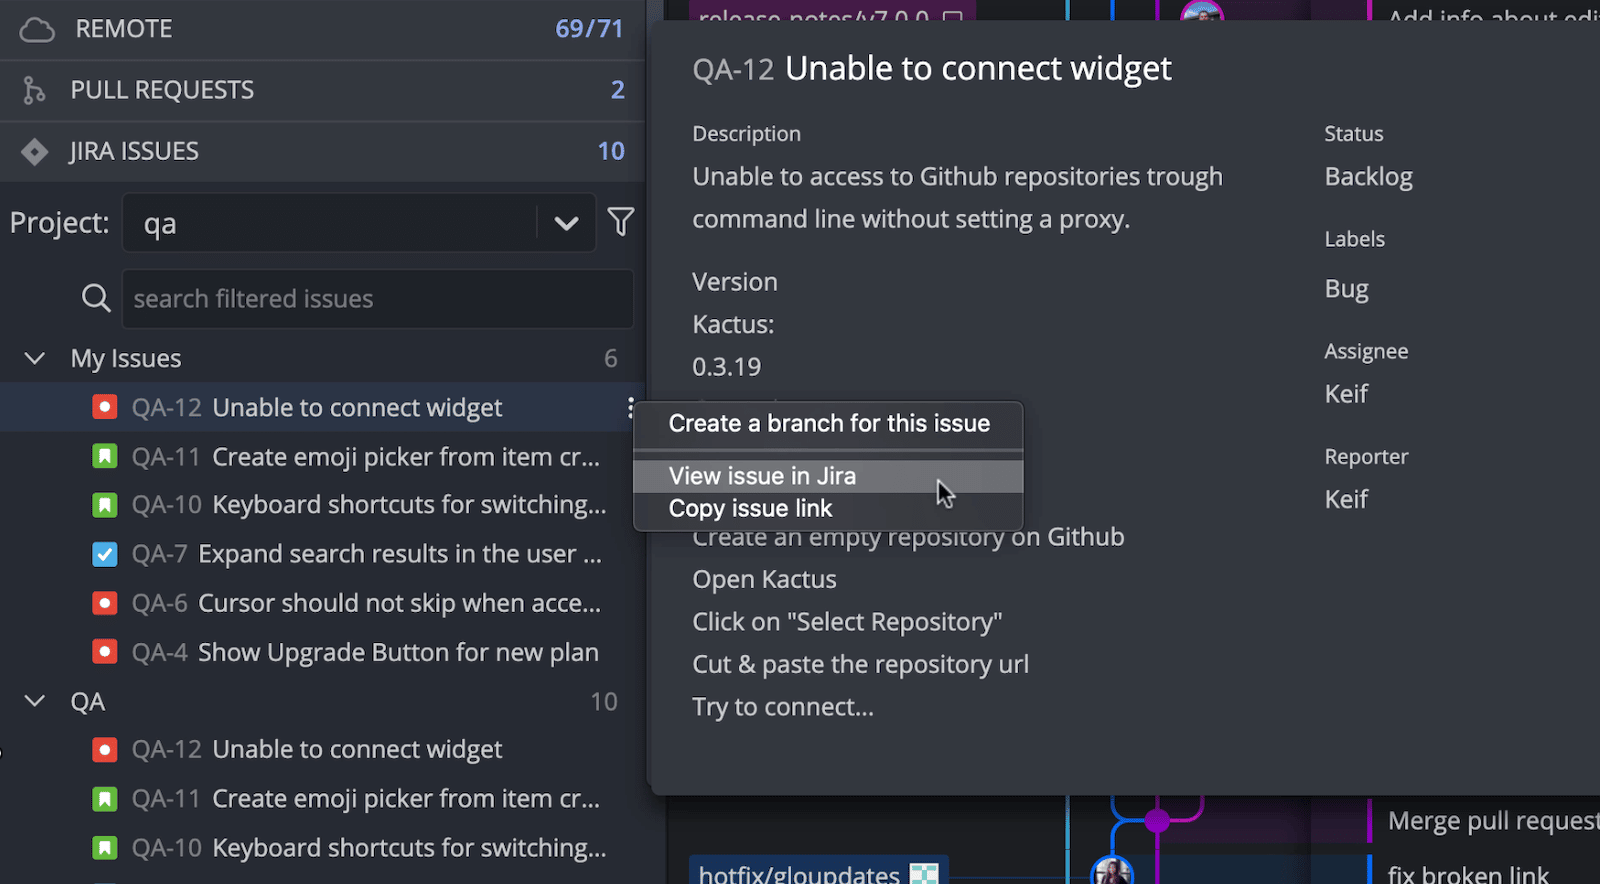Click the search magnifier icon

[x=96, y=298]
